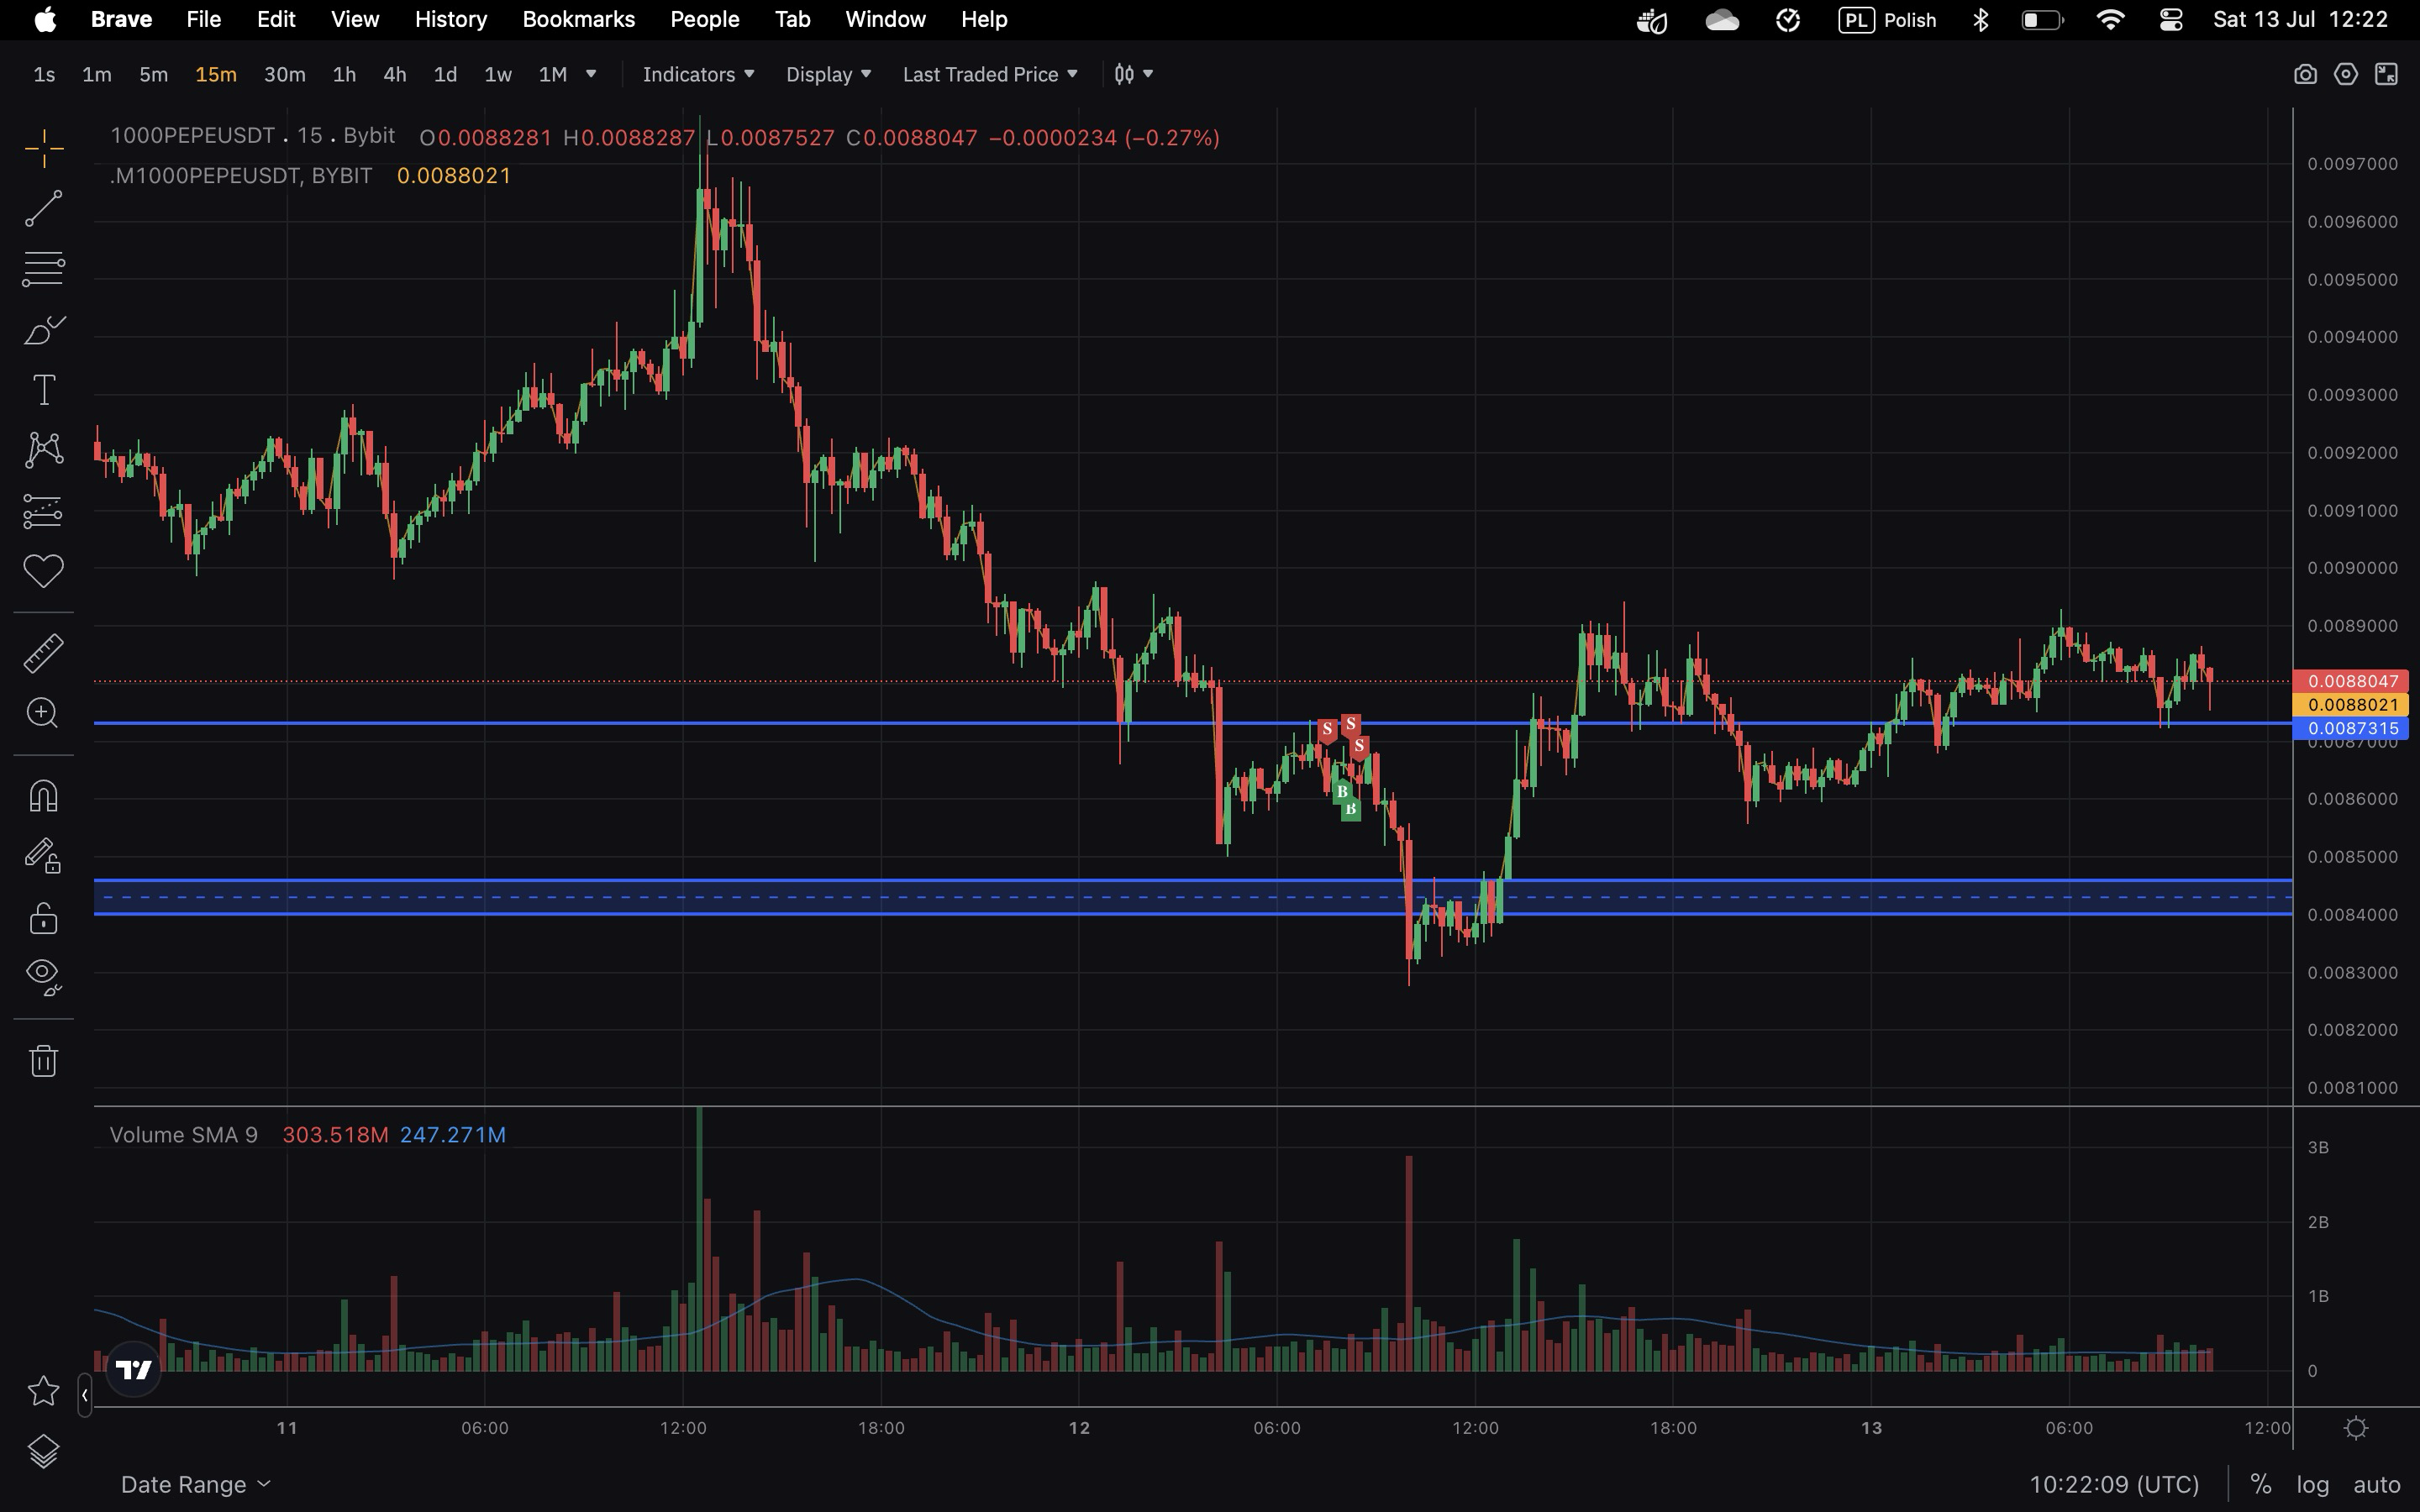Select the ruler measure tool
2420x1512 pixels.
(x=44, y=653)
